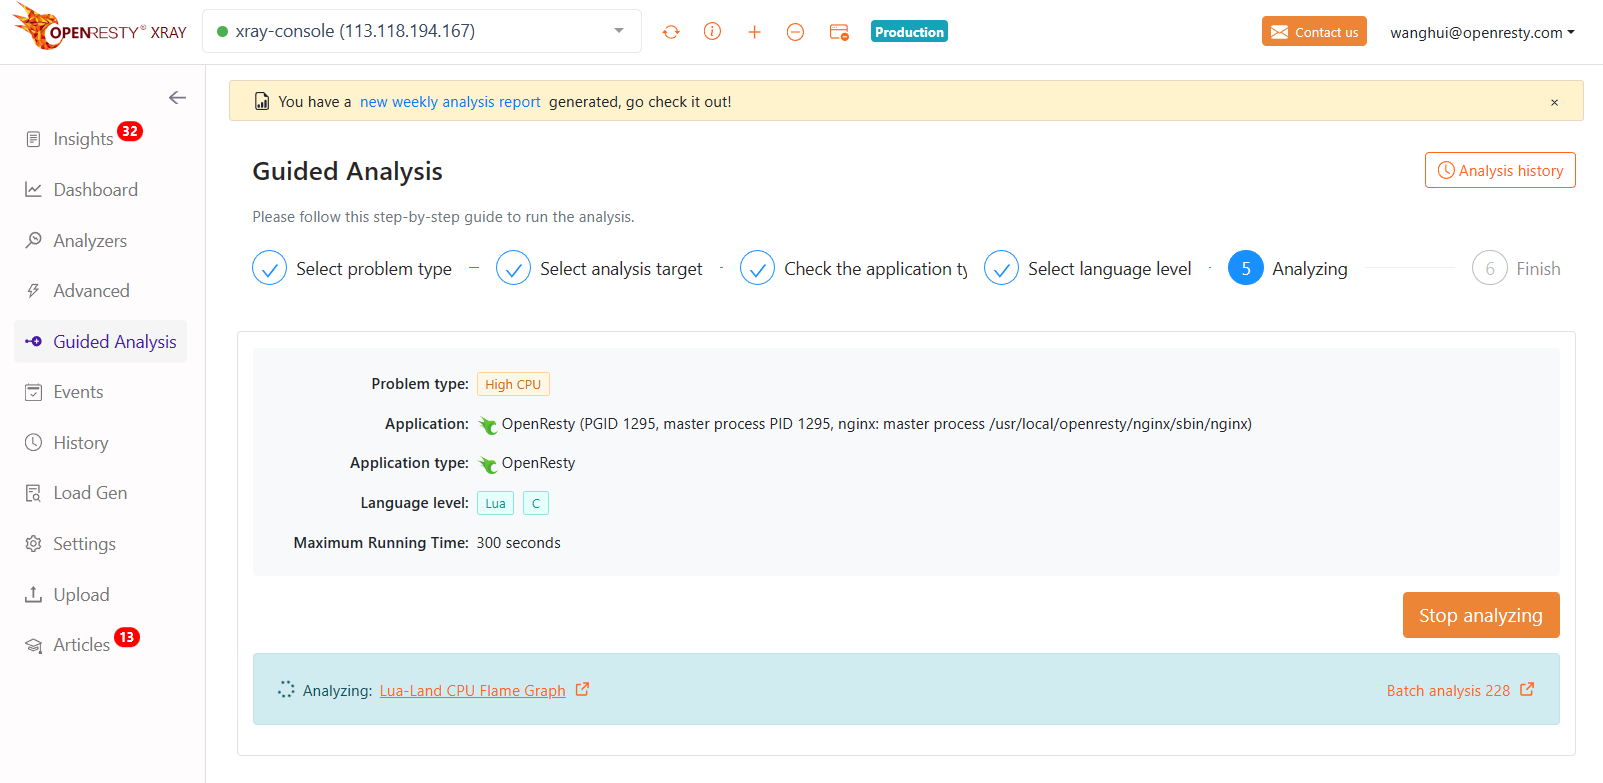Go to Select language level step
Image resolution: width=1603 pixels, height=783 pixels.
tap(1088, 268)
